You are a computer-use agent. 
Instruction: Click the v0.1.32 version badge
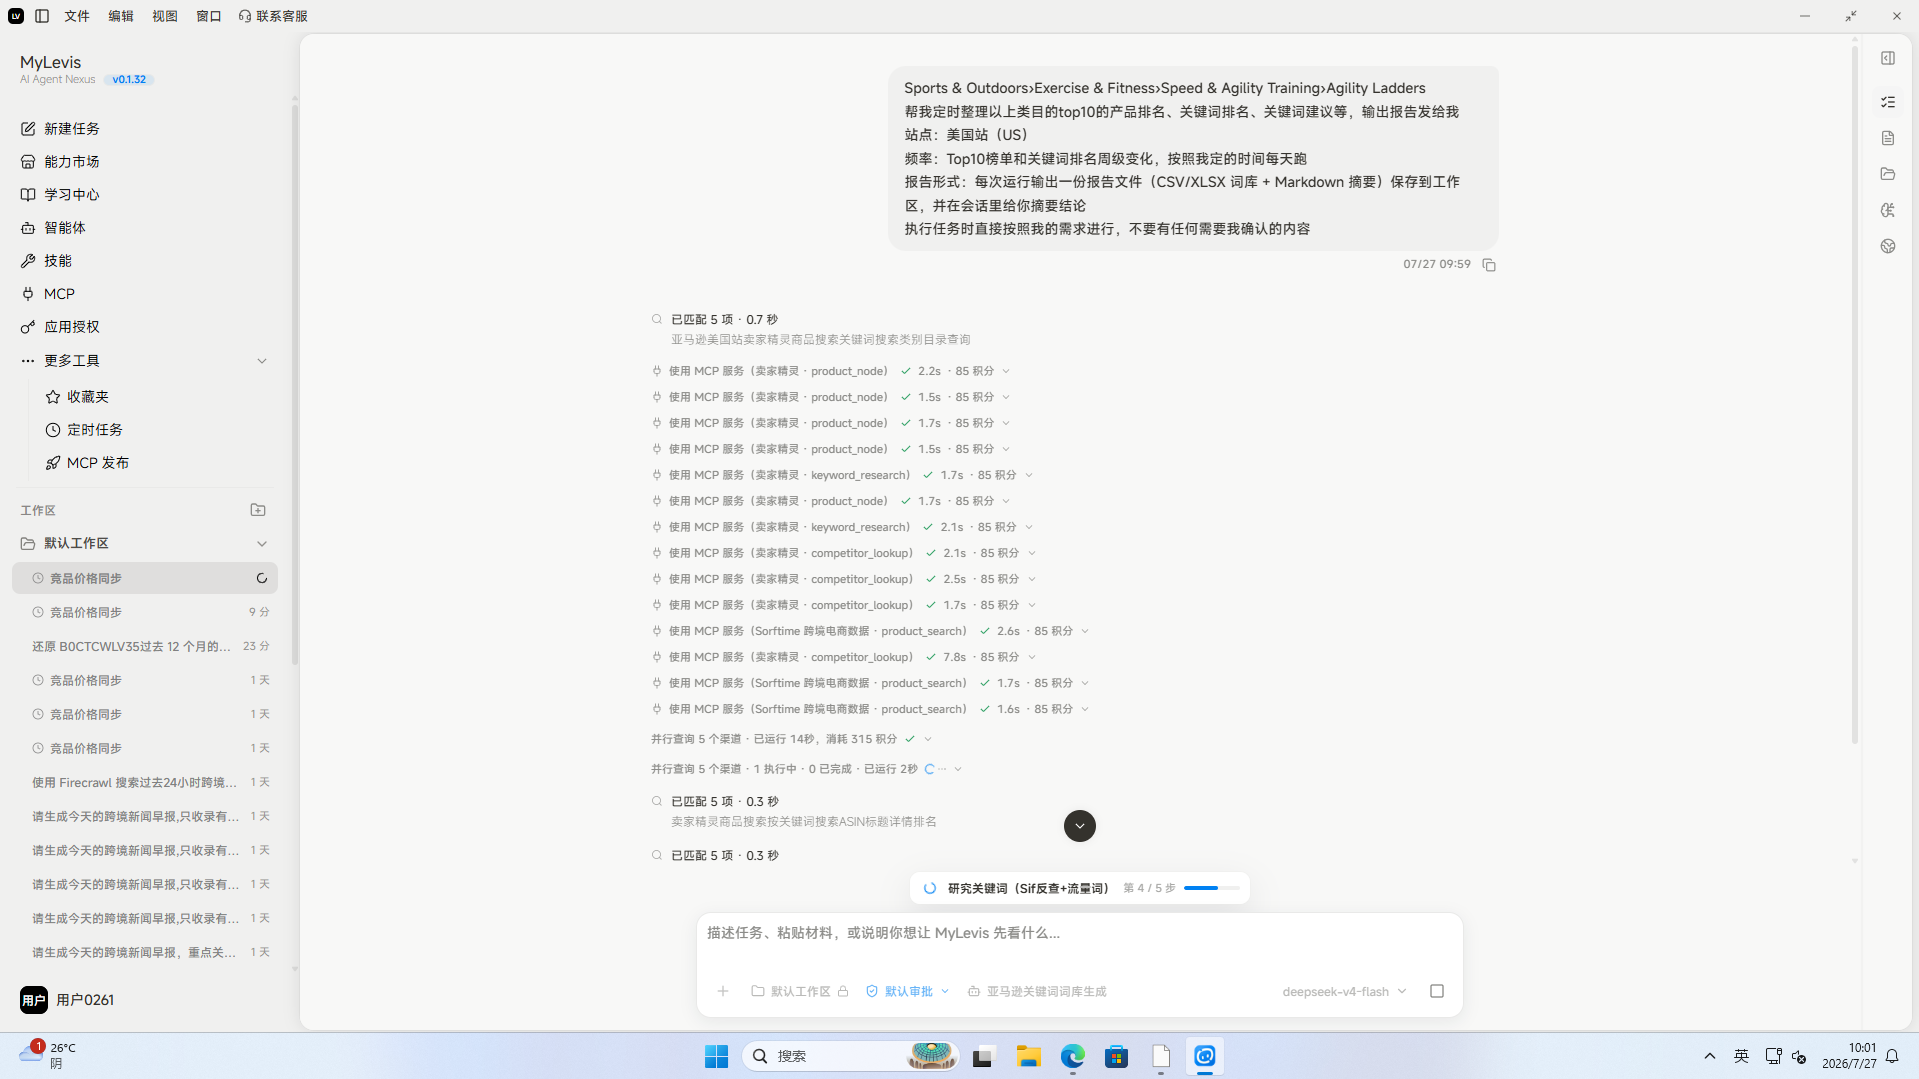point(129,79)
